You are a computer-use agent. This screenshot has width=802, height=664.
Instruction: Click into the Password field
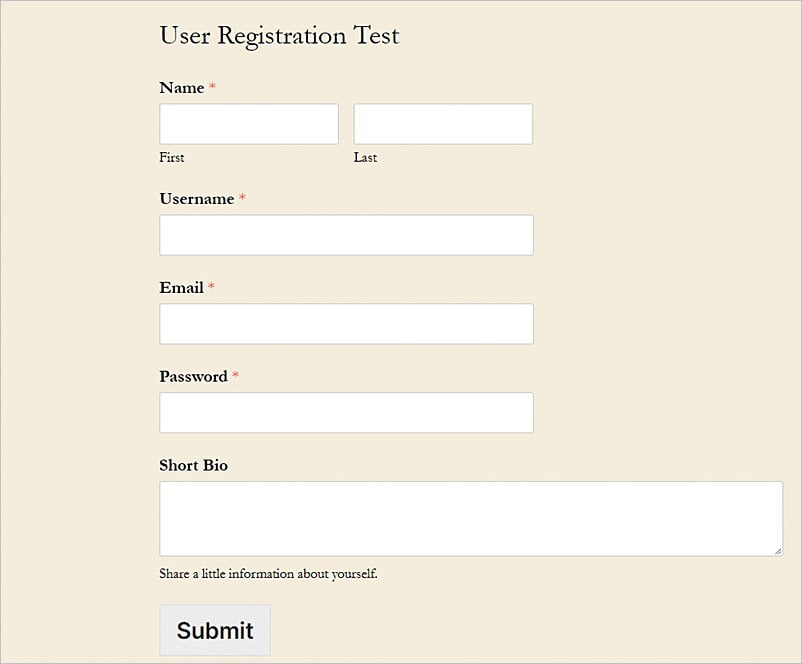(346, 413)
